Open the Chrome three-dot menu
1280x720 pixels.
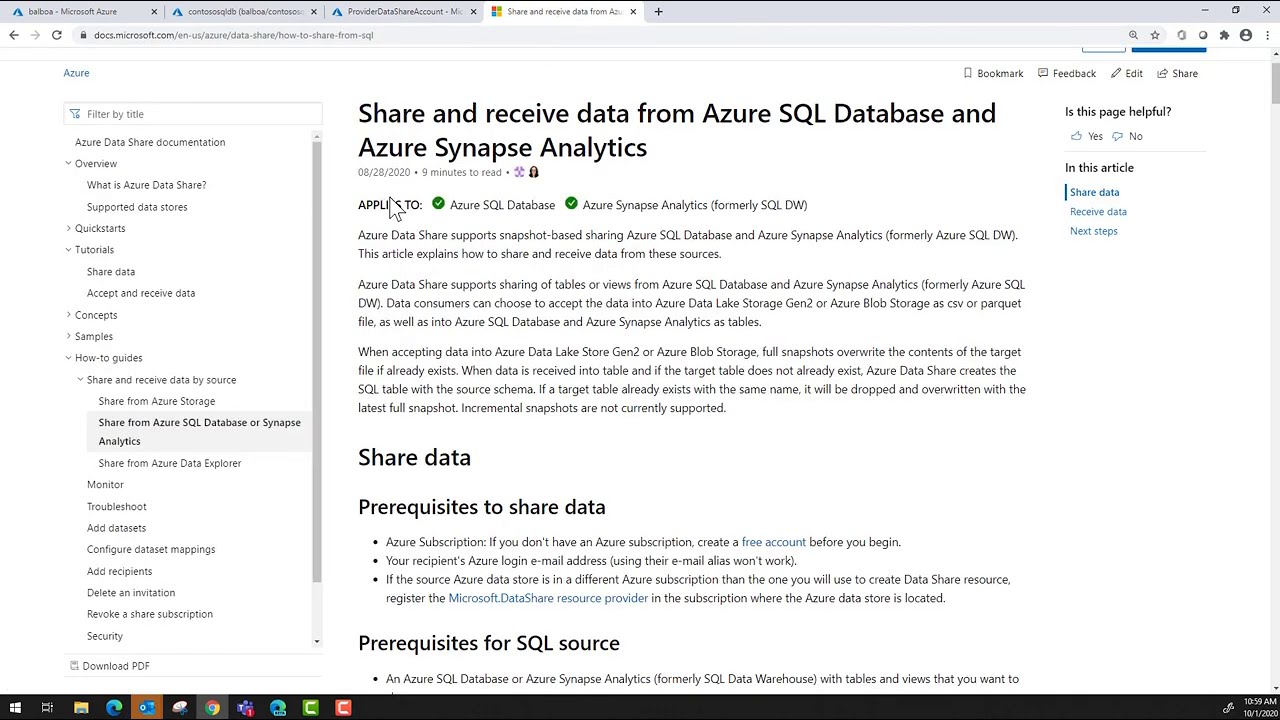pyautogui.click(x=1267, y=35)
